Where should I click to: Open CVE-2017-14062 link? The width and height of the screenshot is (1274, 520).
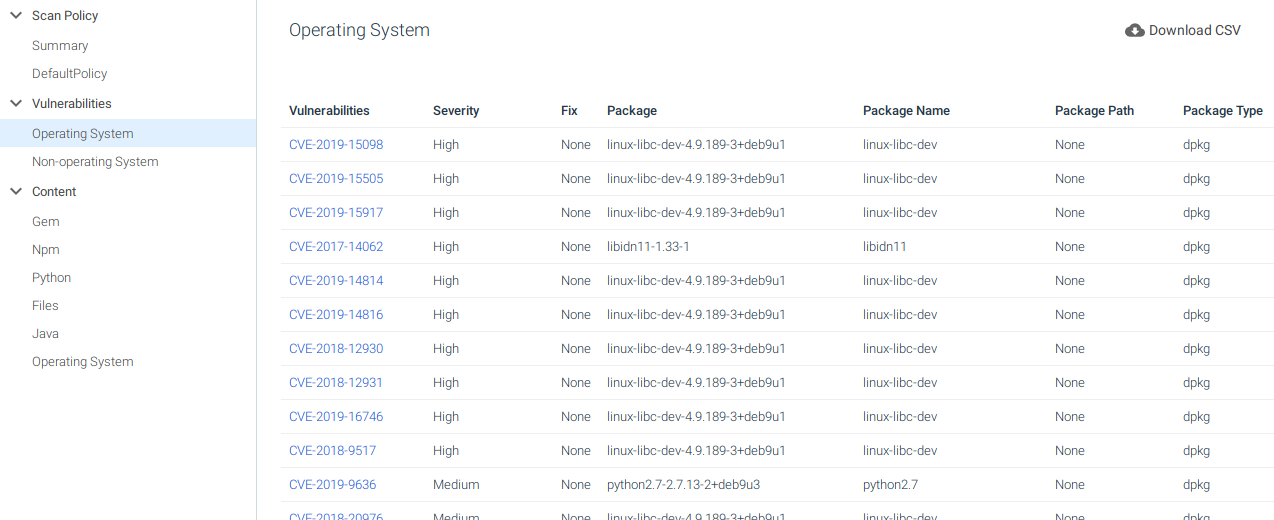(x=336, y=247)
